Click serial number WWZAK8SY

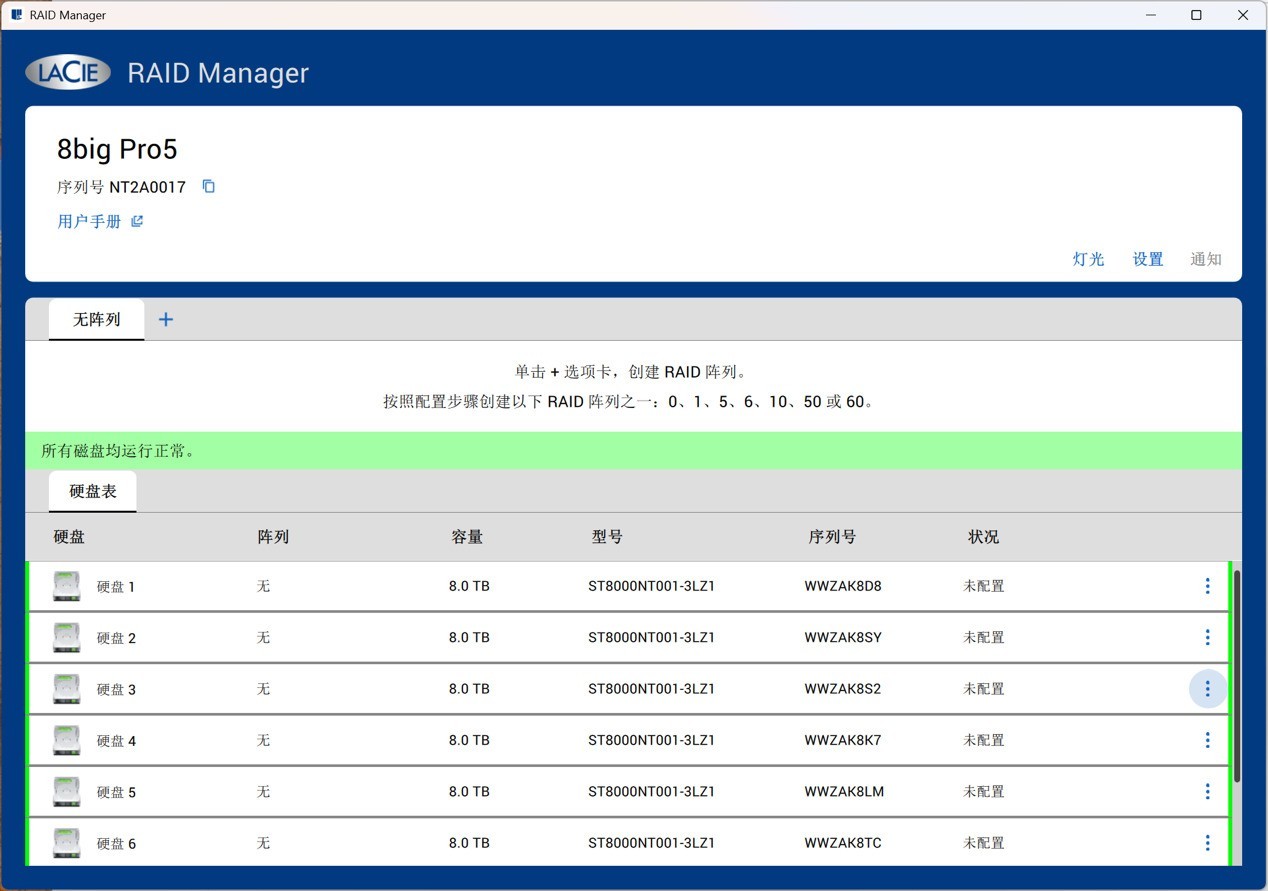(x=843, y=637)
